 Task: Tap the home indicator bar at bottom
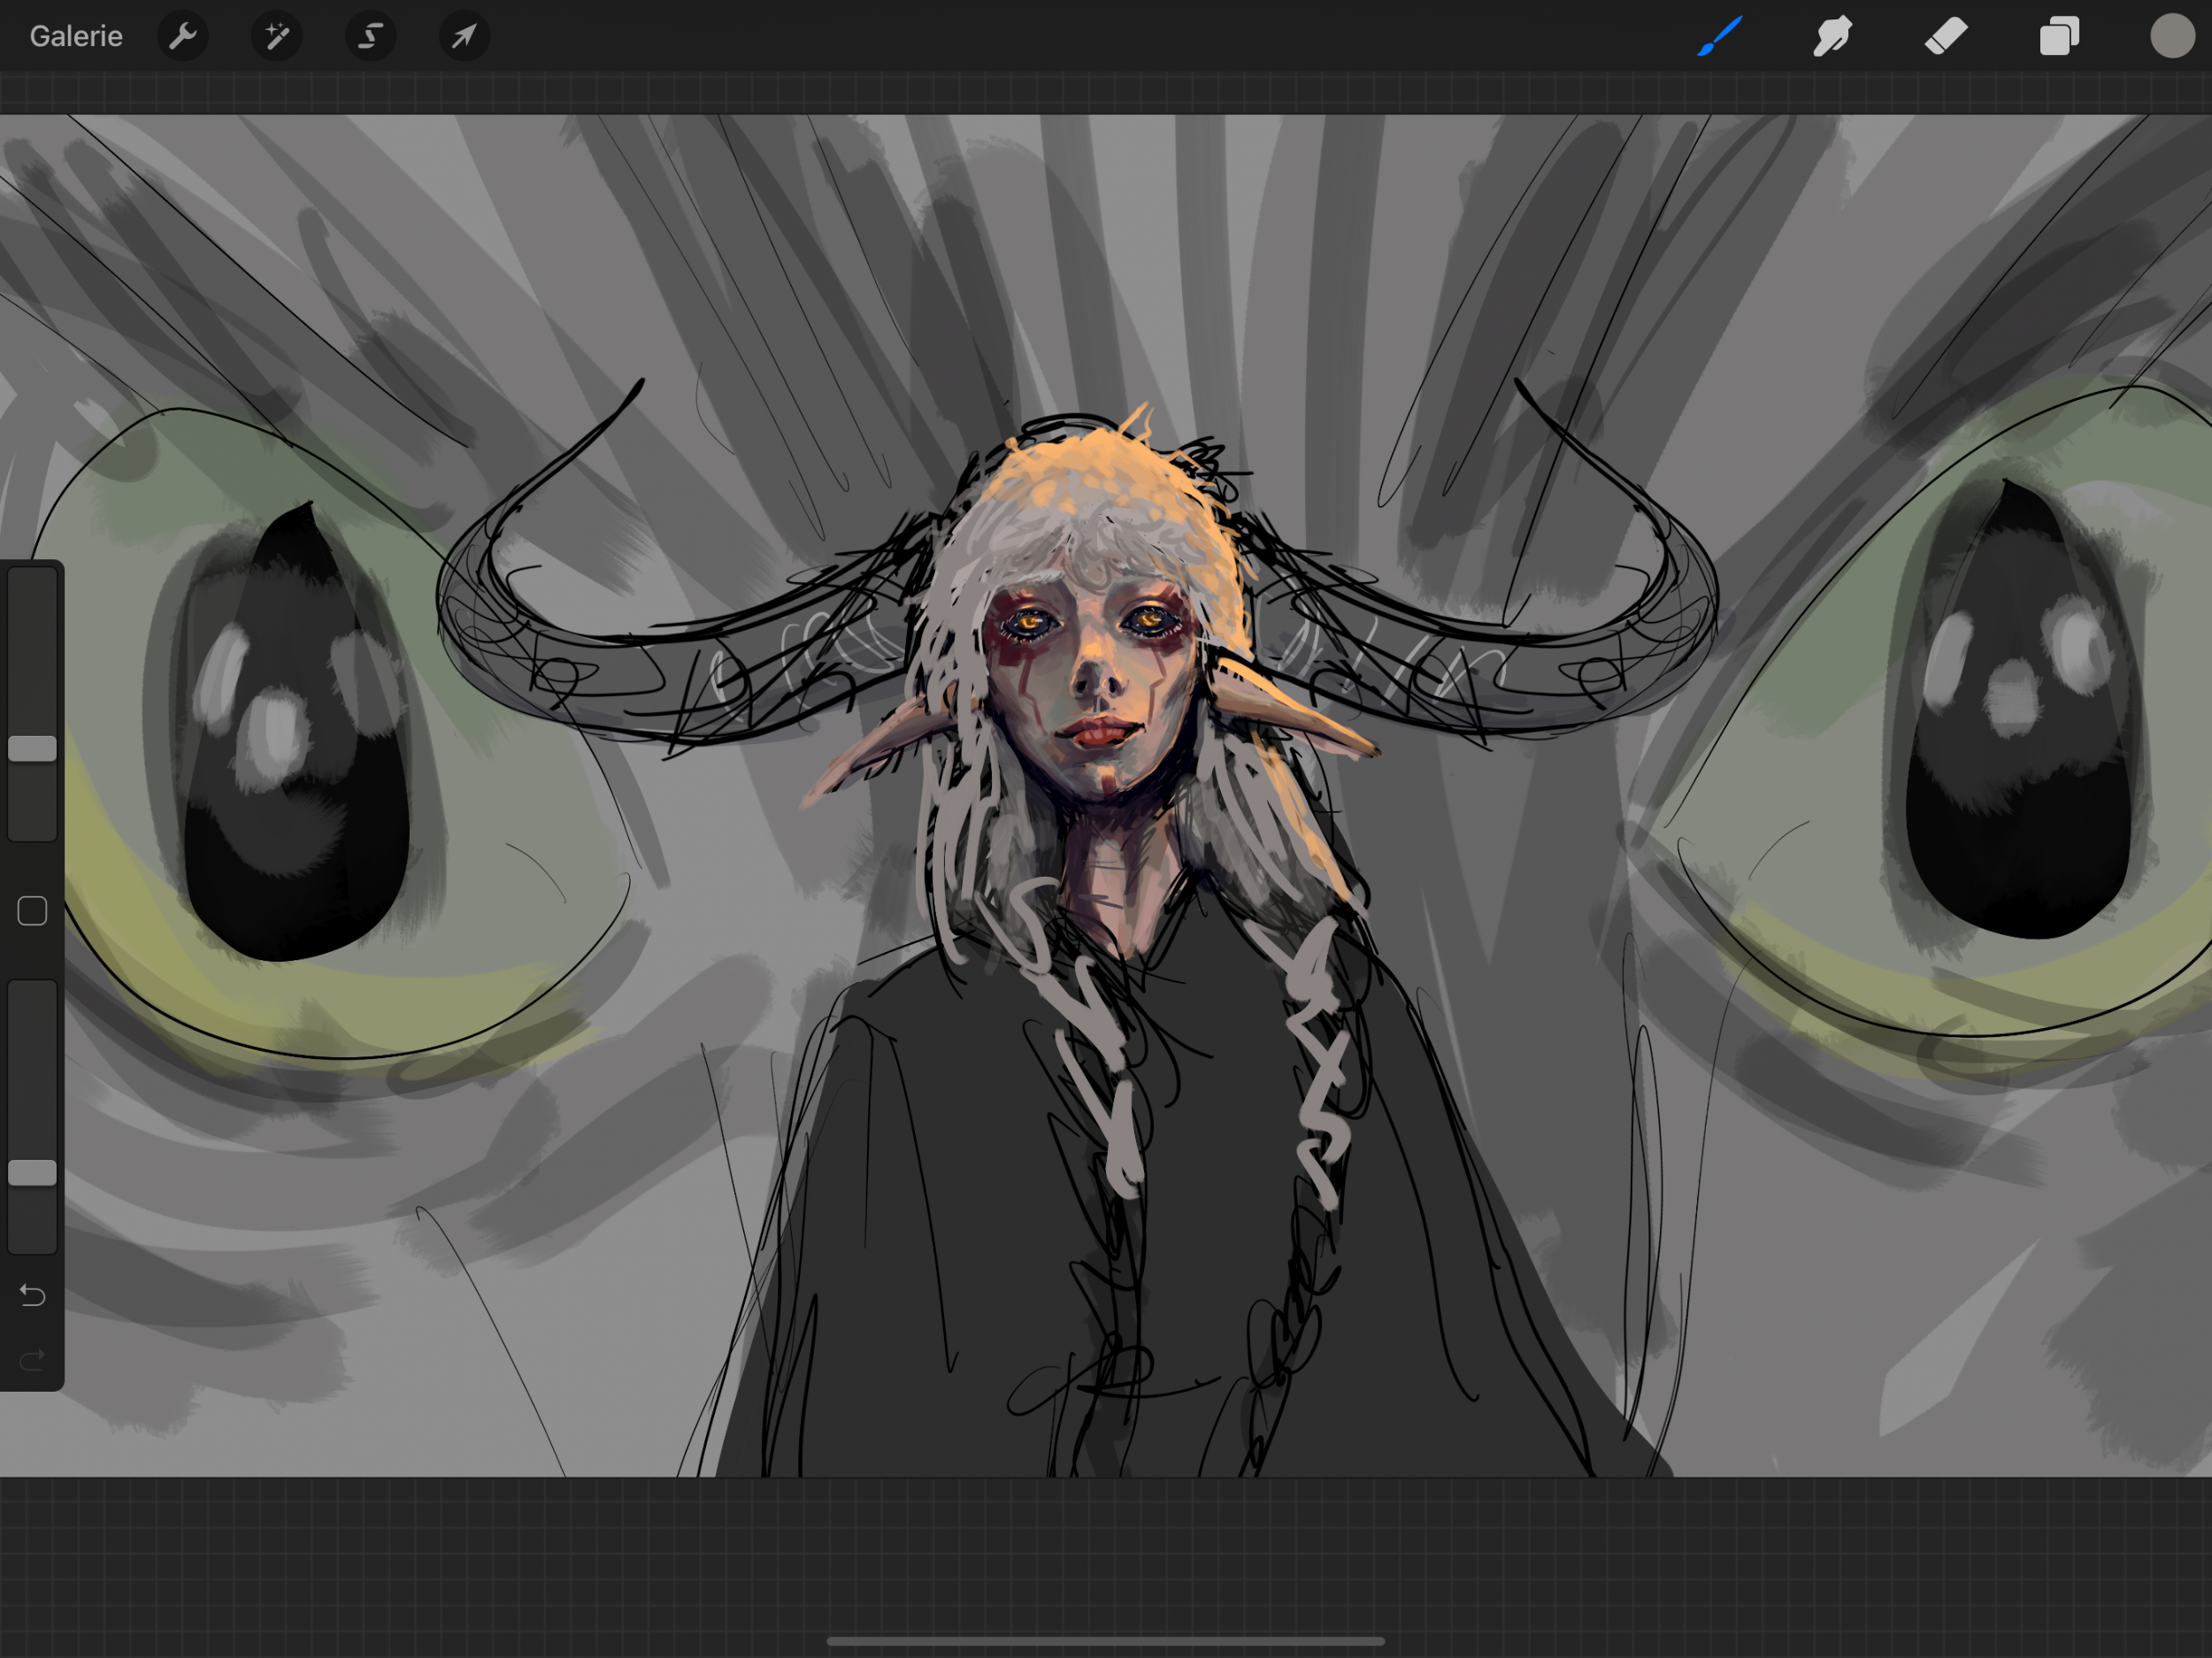tap(1105, 1641)
